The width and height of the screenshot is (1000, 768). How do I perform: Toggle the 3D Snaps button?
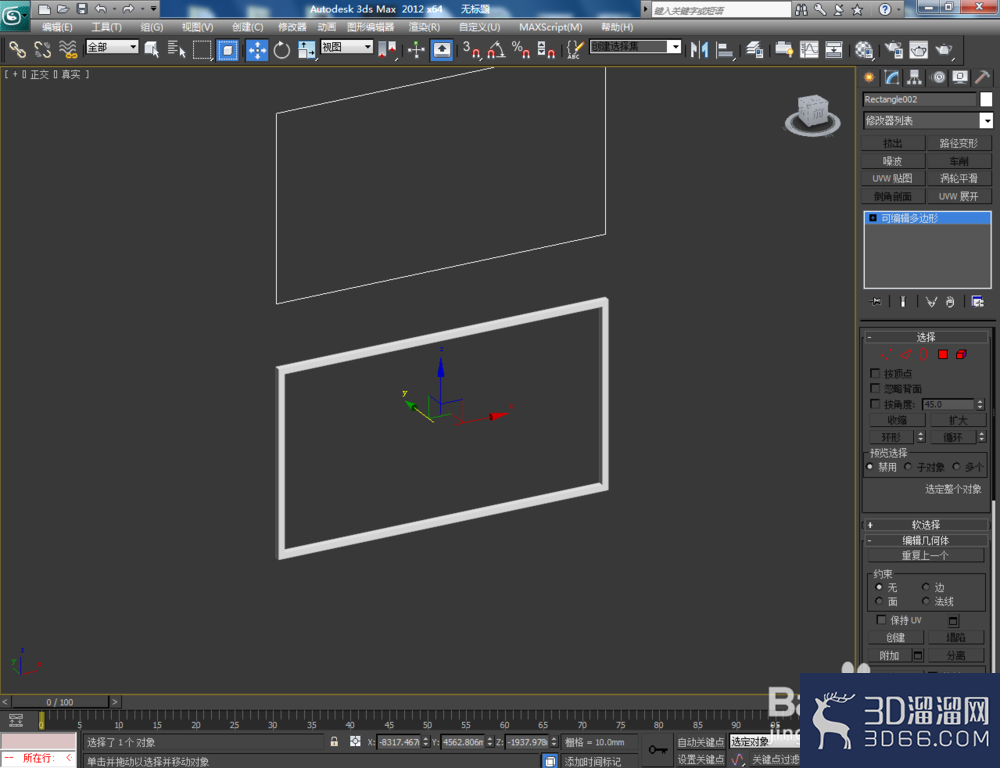click(x=471, y=49)
